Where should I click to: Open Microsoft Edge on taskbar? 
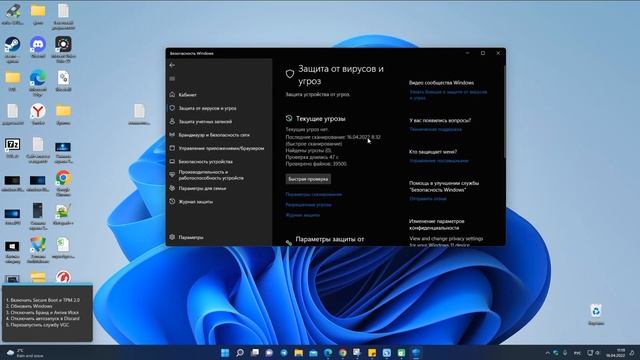[328, 353]
